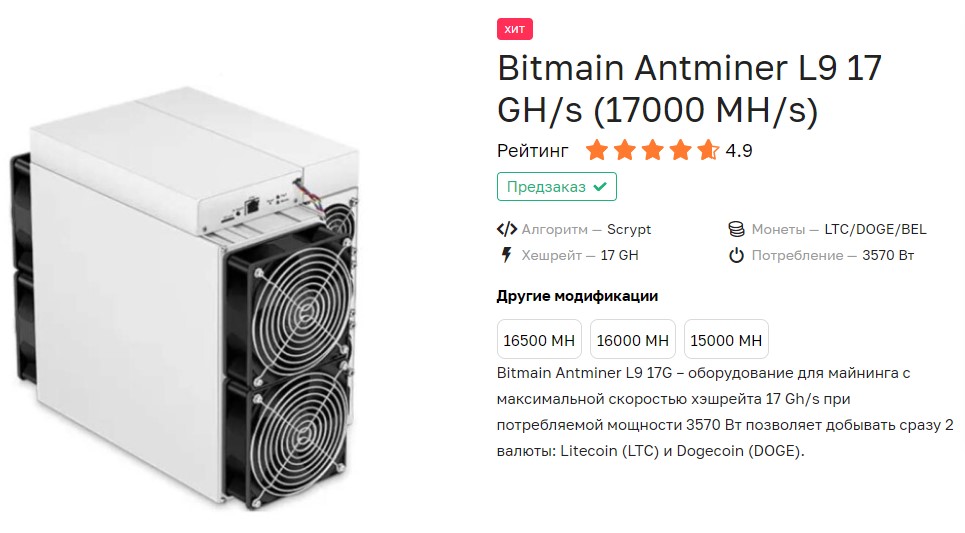The width and height of the screenshot is (965, 533).
Task: Click the Bitmain Antminer L9 title
Action: [688, 89]
